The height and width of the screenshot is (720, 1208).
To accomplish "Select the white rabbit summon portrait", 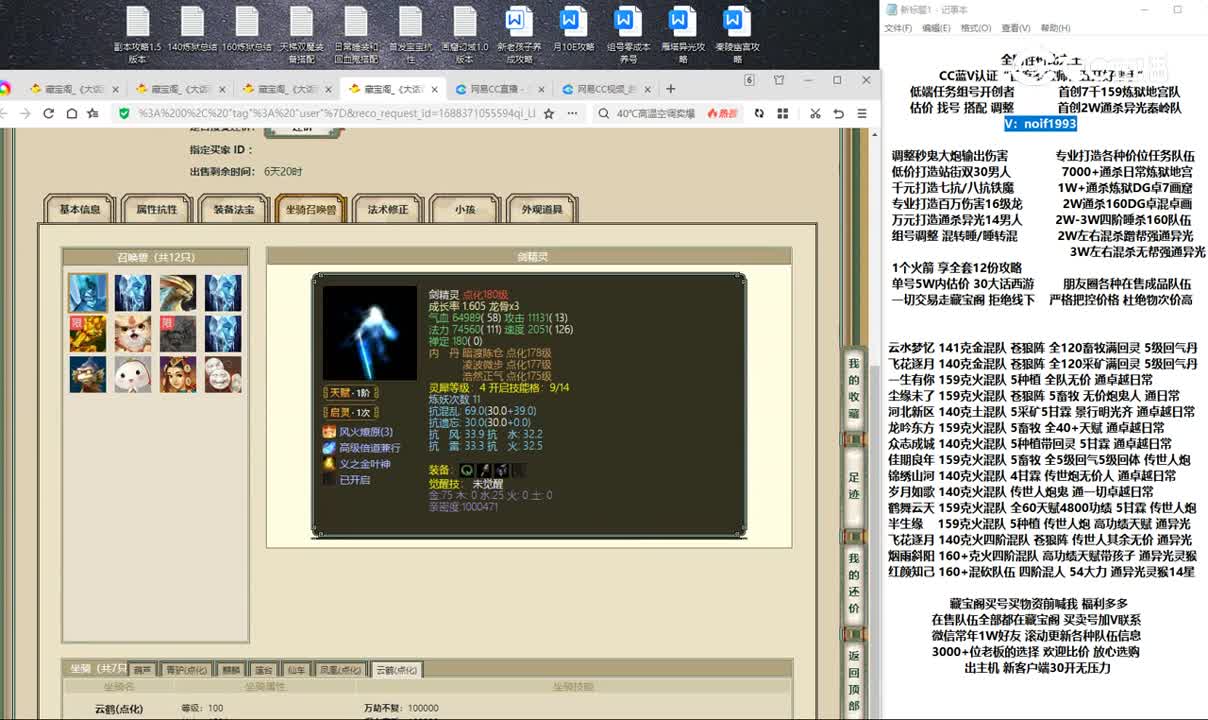I will pyautogui.click(x=133, y=374).
